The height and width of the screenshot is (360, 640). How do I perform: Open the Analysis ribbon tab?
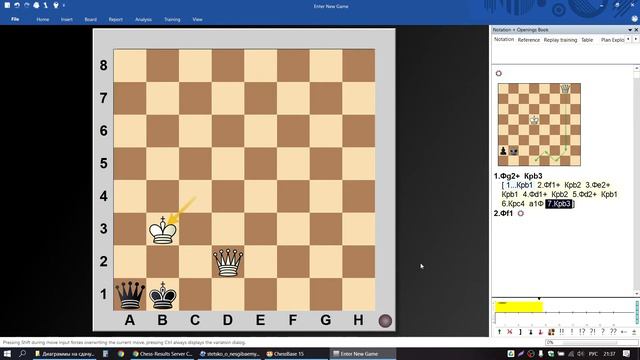tap(143, 19)
